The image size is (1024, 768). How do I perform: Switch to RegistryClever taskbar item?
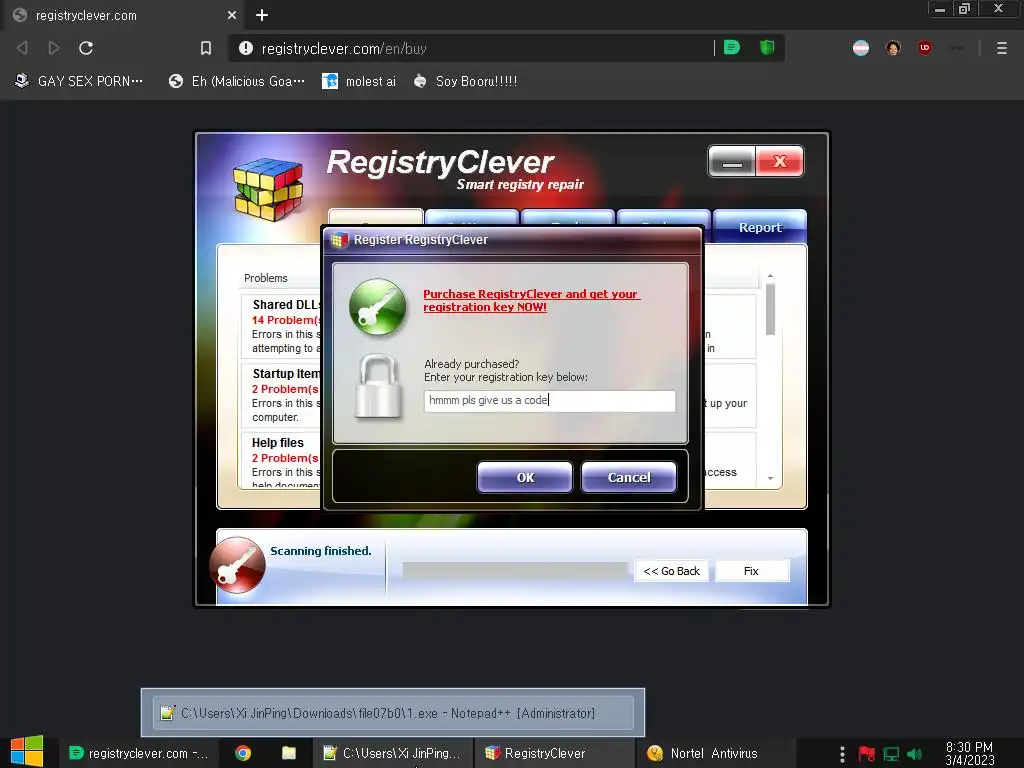[x=554, y=753]
